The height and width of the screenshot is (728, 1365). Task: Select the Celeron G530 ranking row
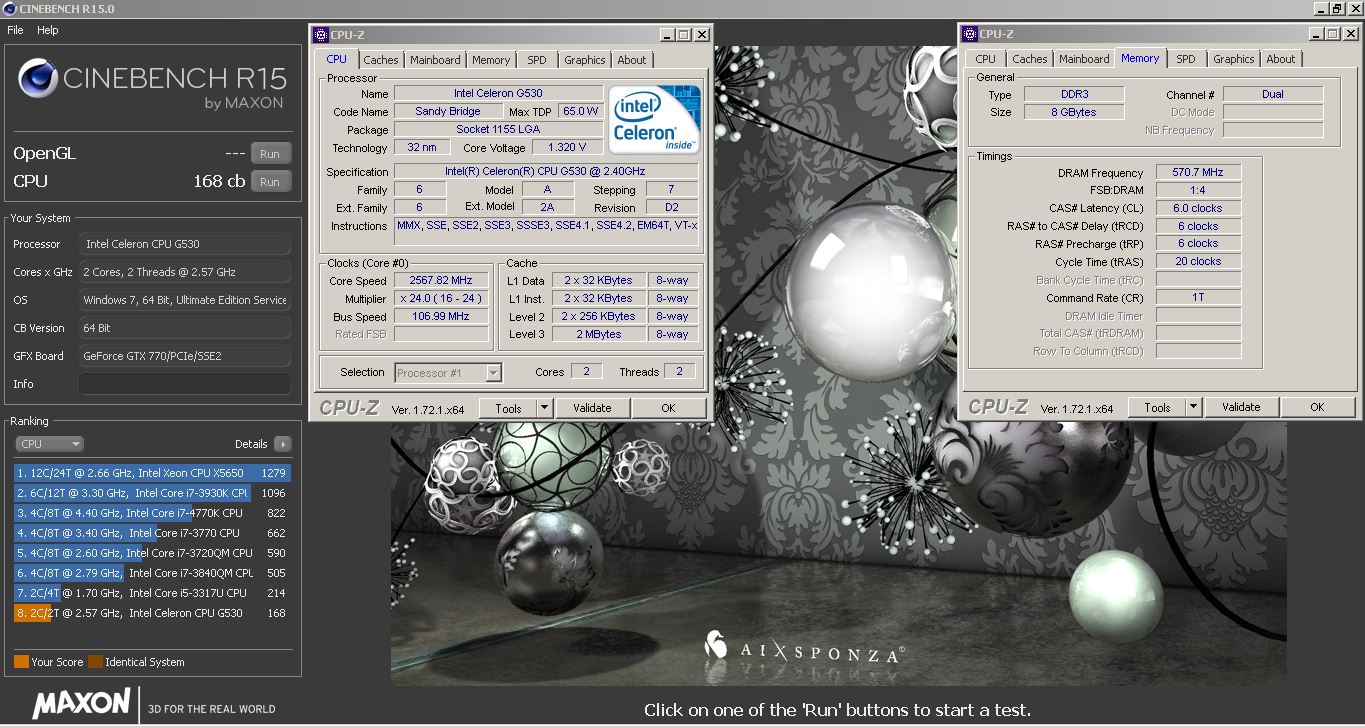click(x=151, y=613)
